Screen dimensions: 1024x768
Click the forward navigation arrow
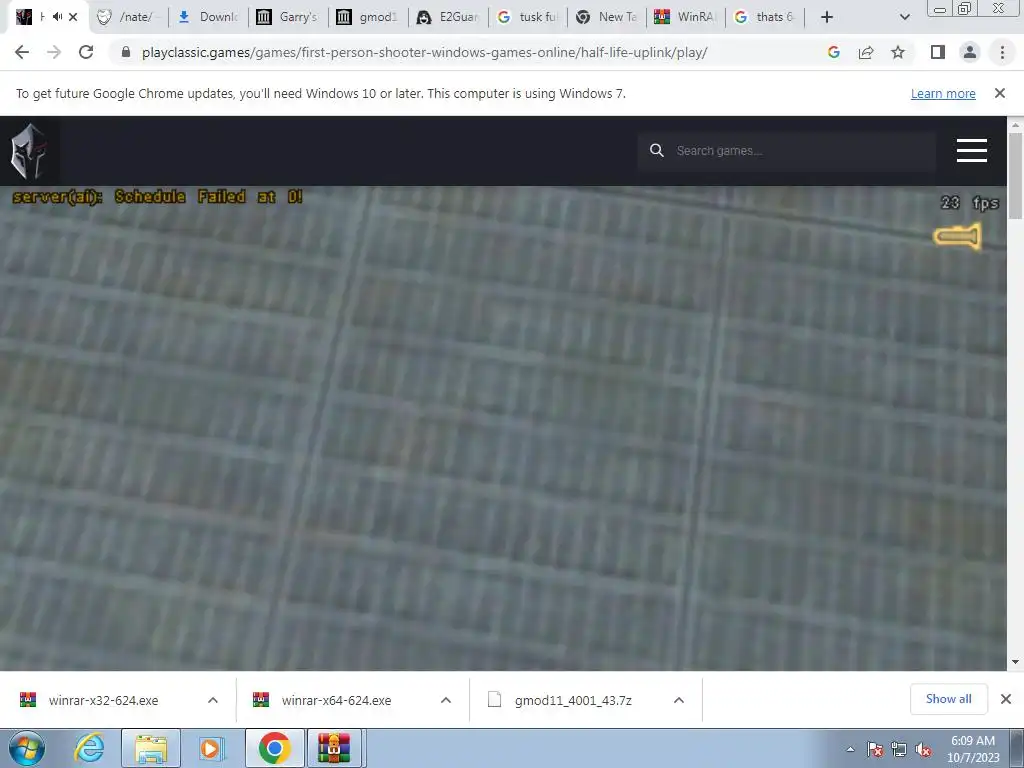[54, 52]
